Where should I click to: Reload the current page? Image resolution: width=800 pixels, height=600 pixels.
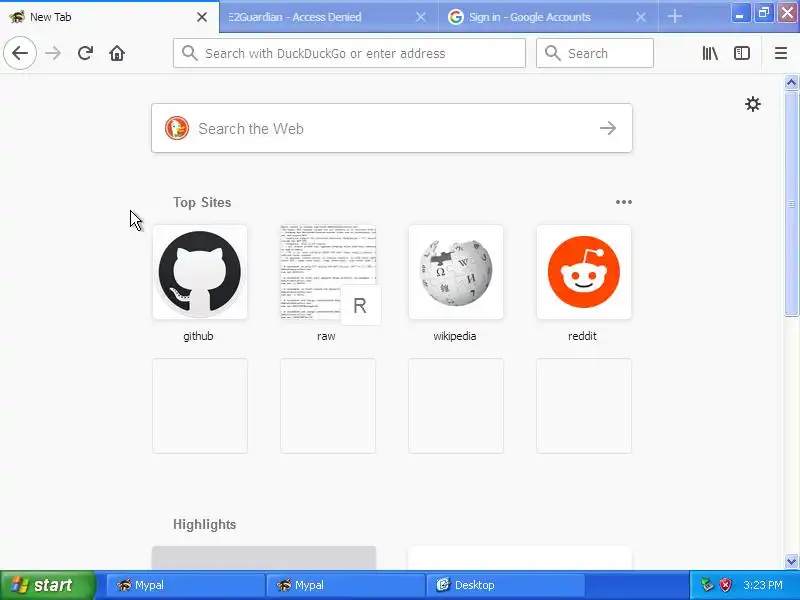(x=85, y=53)
